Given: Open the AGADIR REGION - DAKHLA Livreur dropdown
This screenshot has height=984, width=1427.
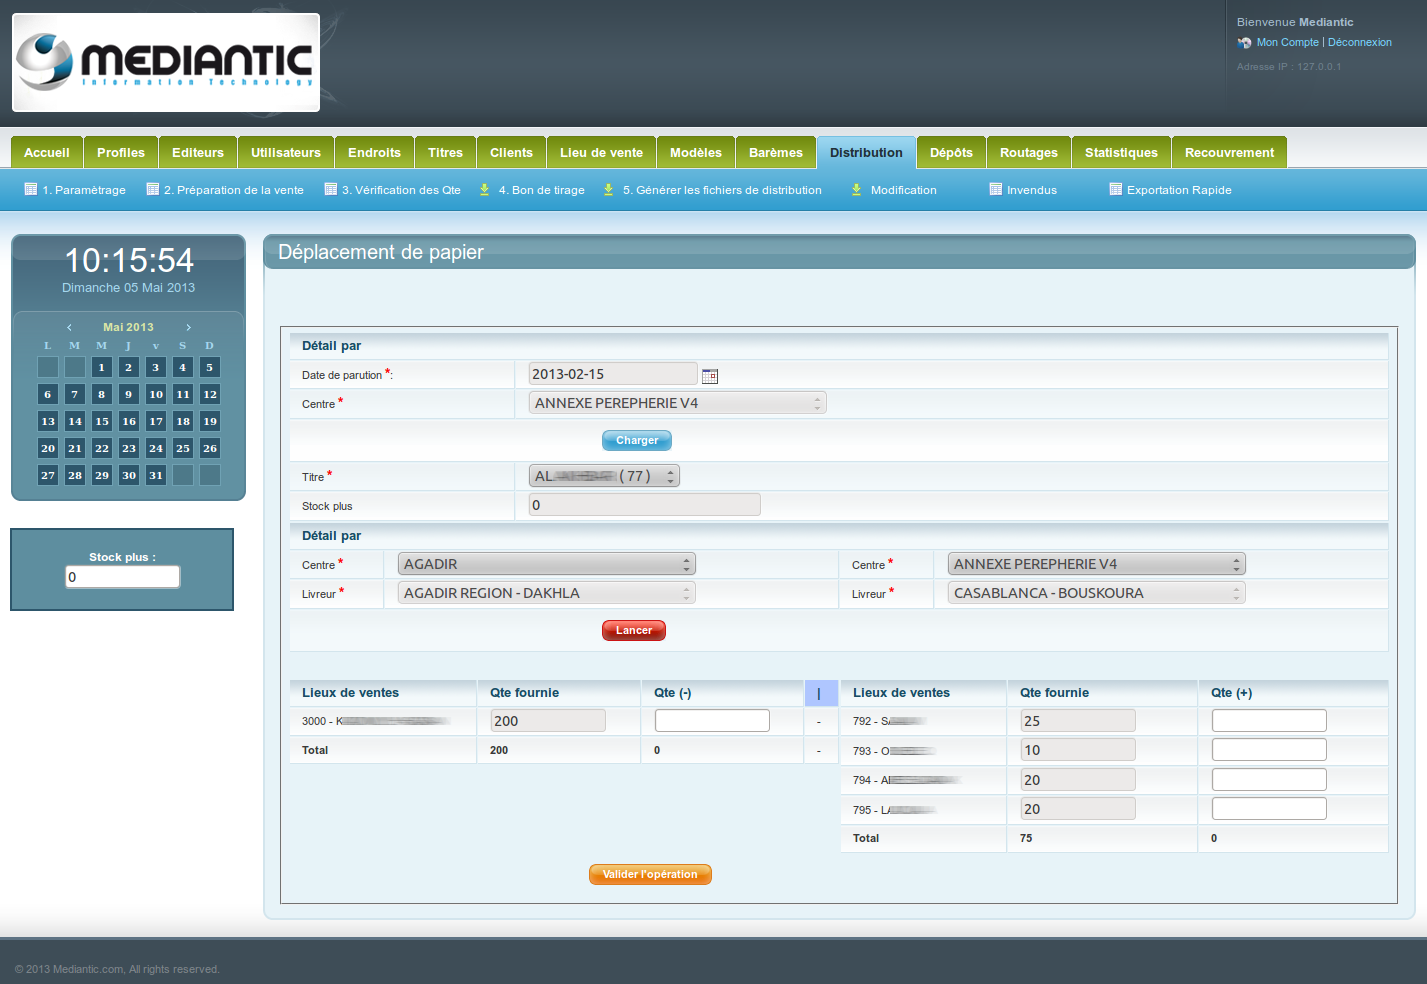Looking at the screenshot, I should pyautogui.click(x=547, y=593).
